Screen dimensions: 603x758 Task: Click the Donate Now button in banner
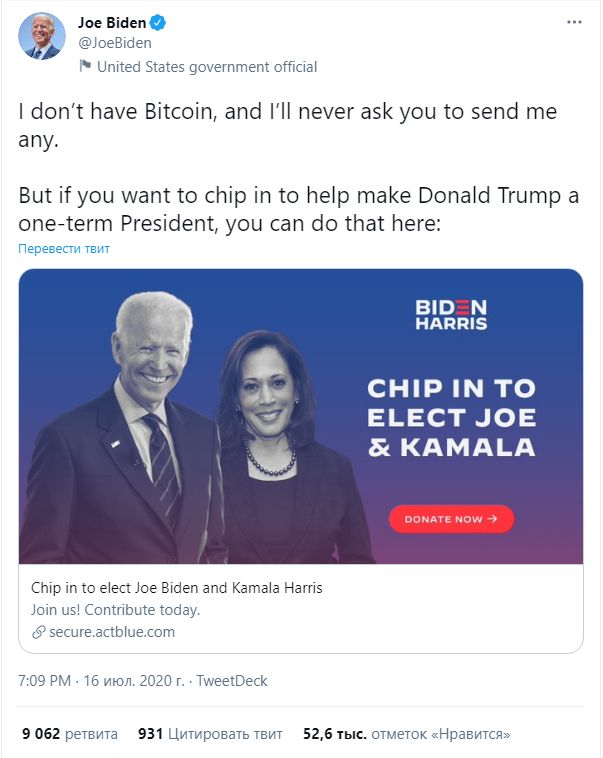point(451,519)
